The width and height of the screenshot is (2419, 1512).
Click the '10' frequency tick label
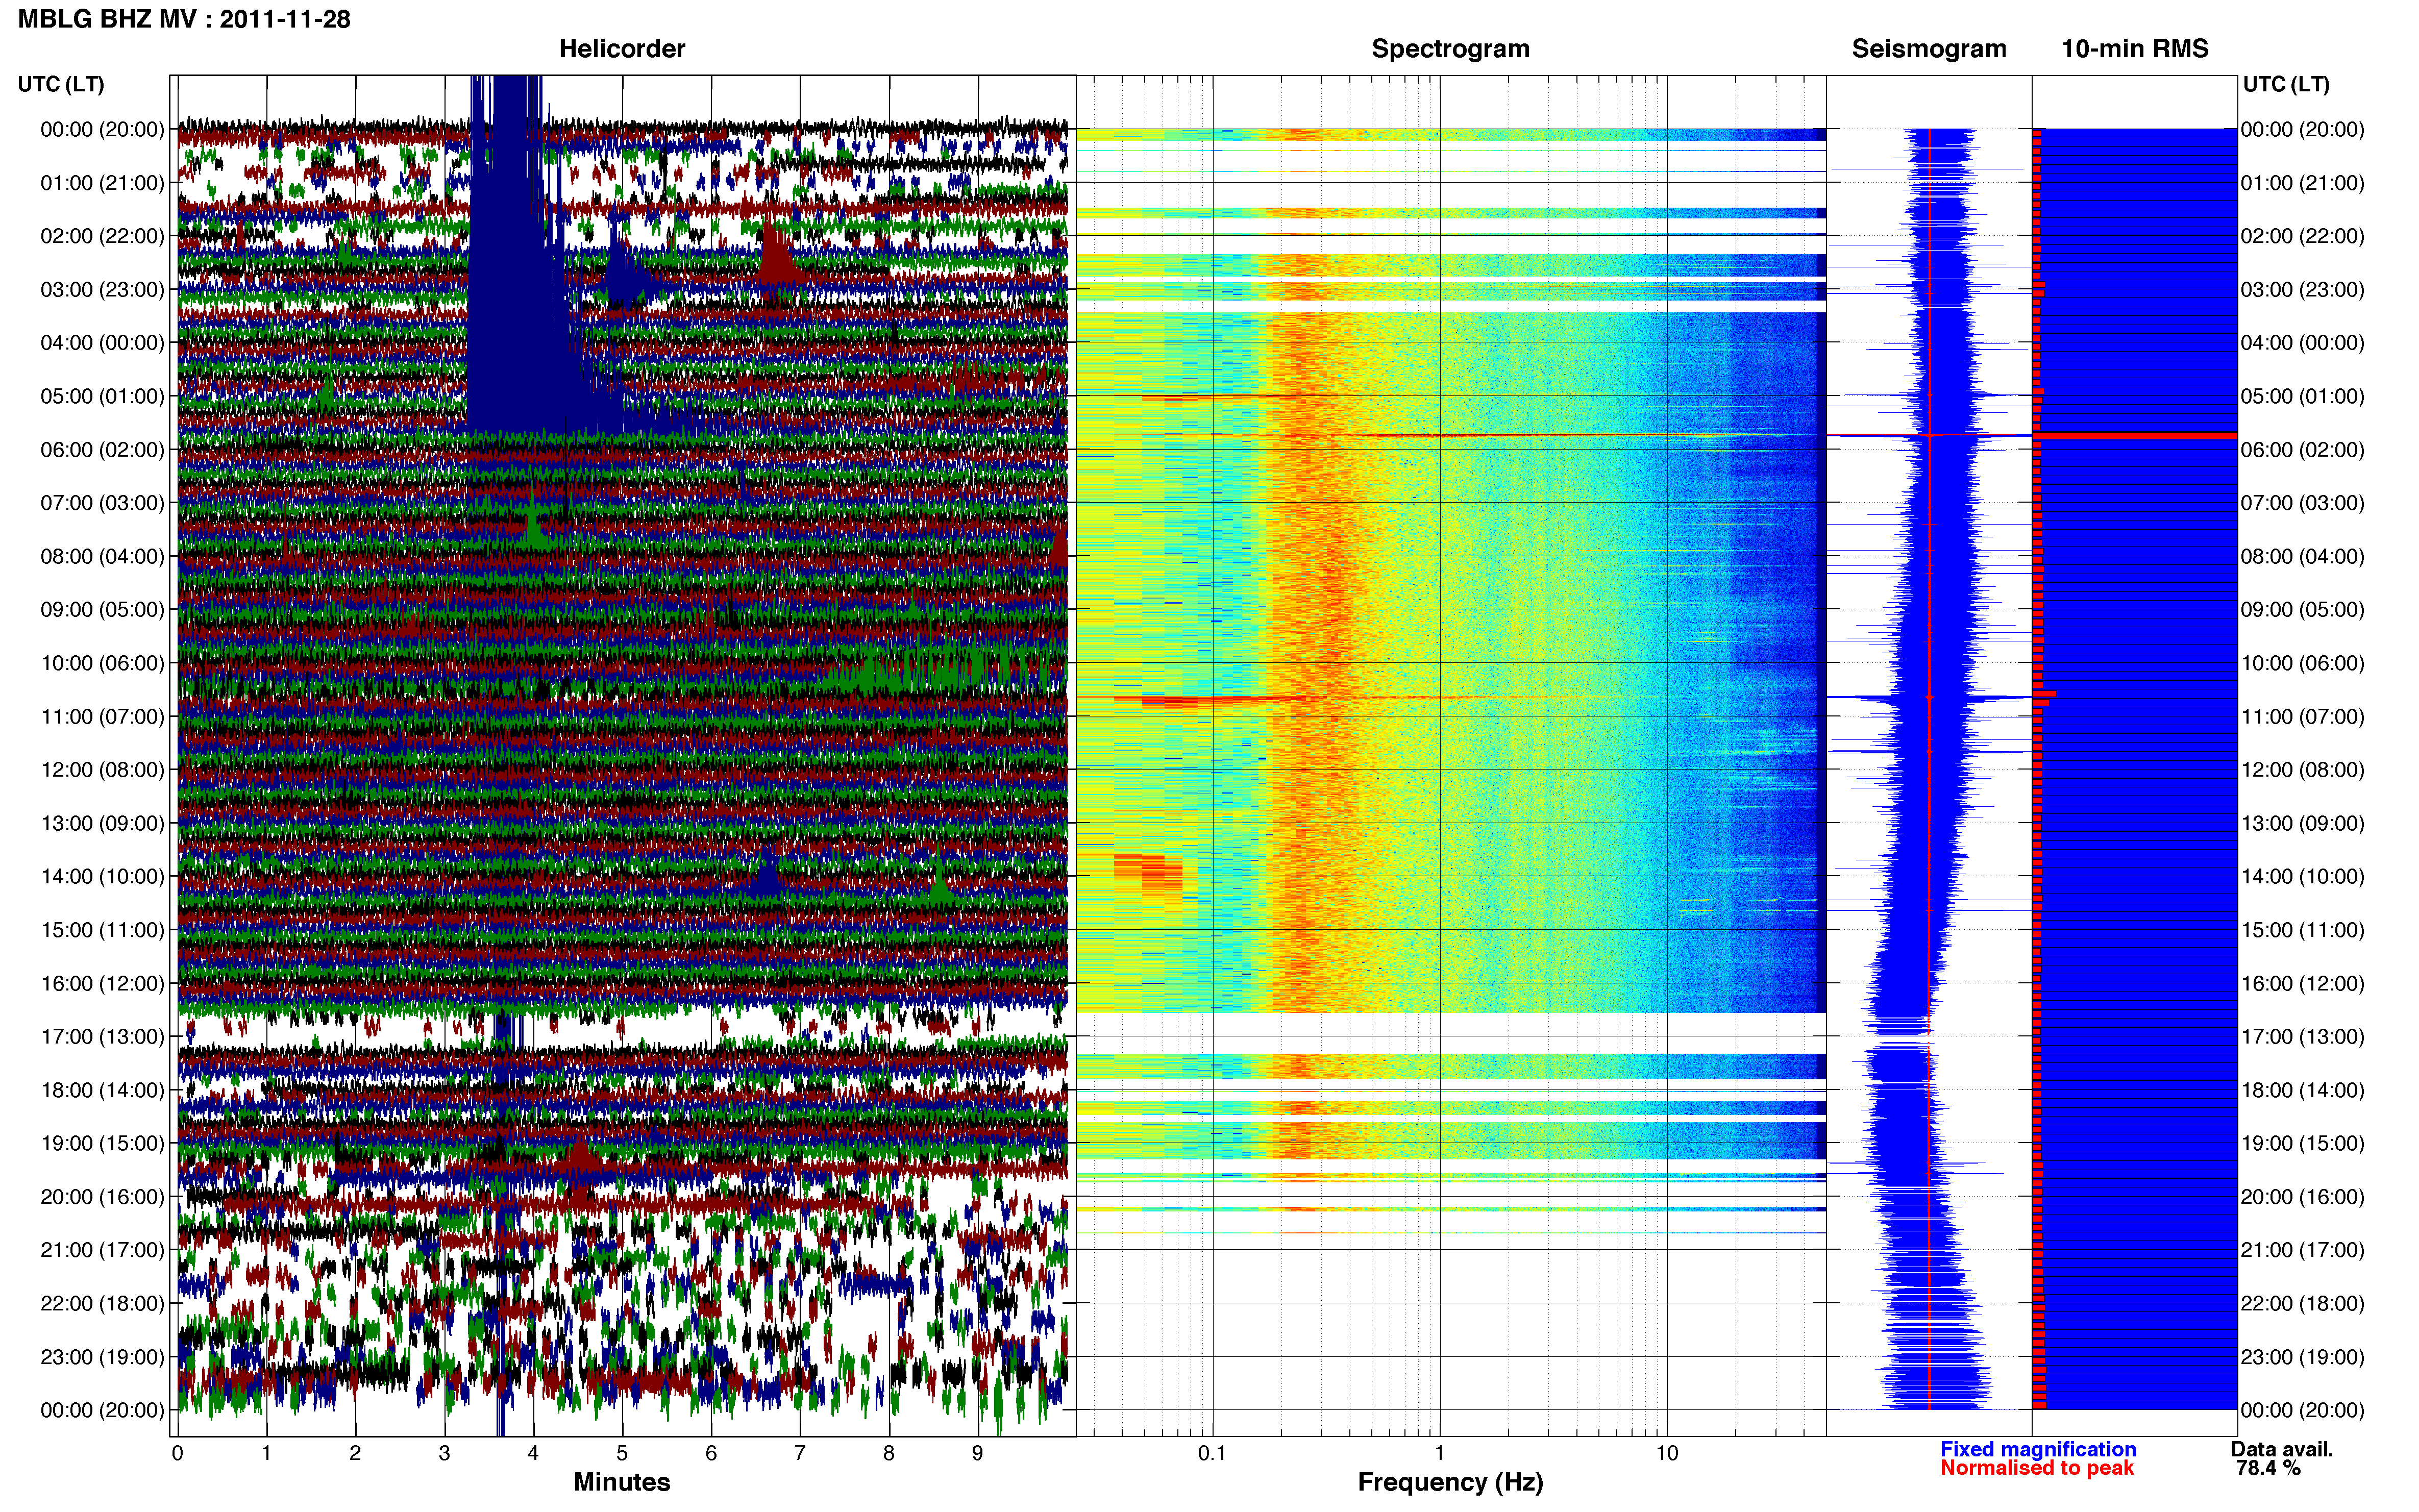pyautogui.click(x=1666, y=1453)
